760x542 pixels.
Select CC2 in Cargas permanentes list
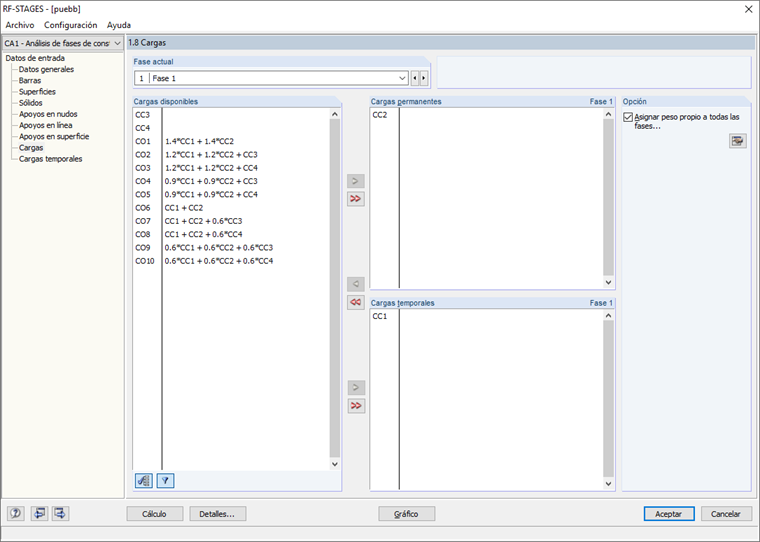tap(487, 115)
